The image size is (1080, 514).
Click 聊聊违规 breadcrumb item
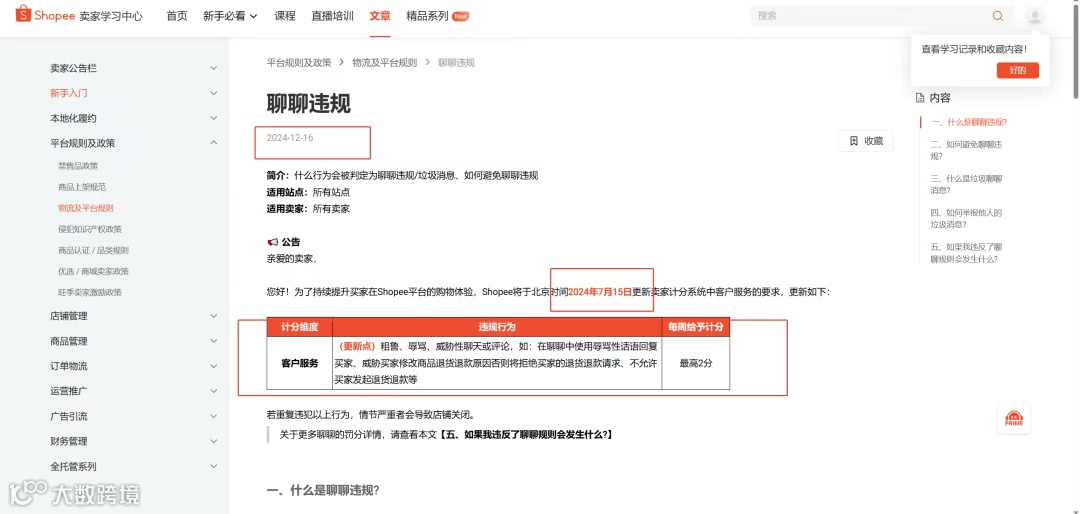(456, 63)
